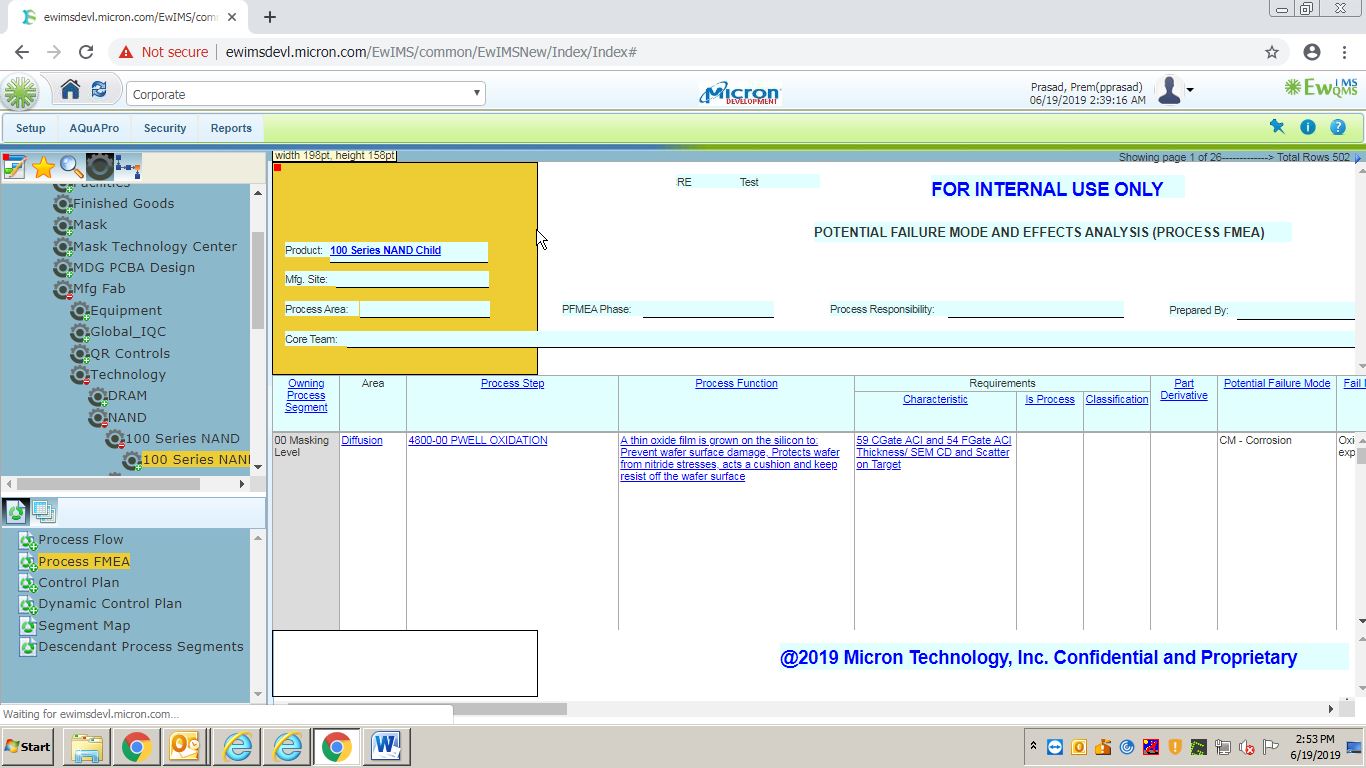The width and height of the screenshot is (1366, 768).
Task: Select the dark gear icon in sidebar toolbar
Action: [100, 167]
